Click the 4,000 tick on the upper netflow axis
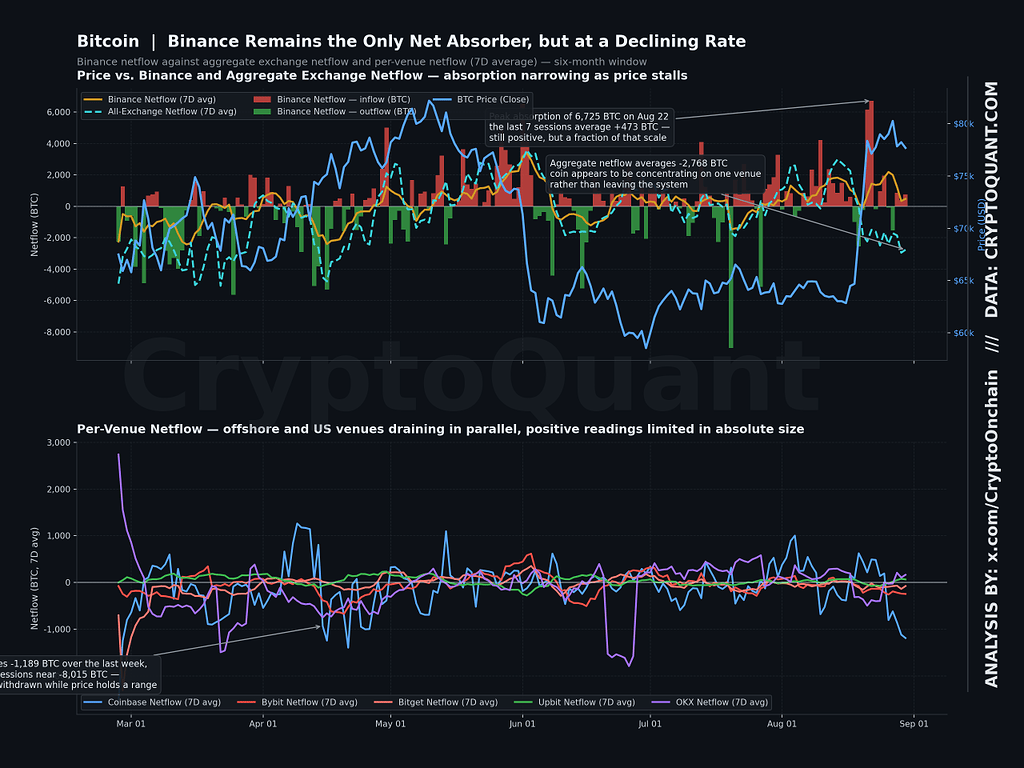1024x768 pixels. coord(58,144)
